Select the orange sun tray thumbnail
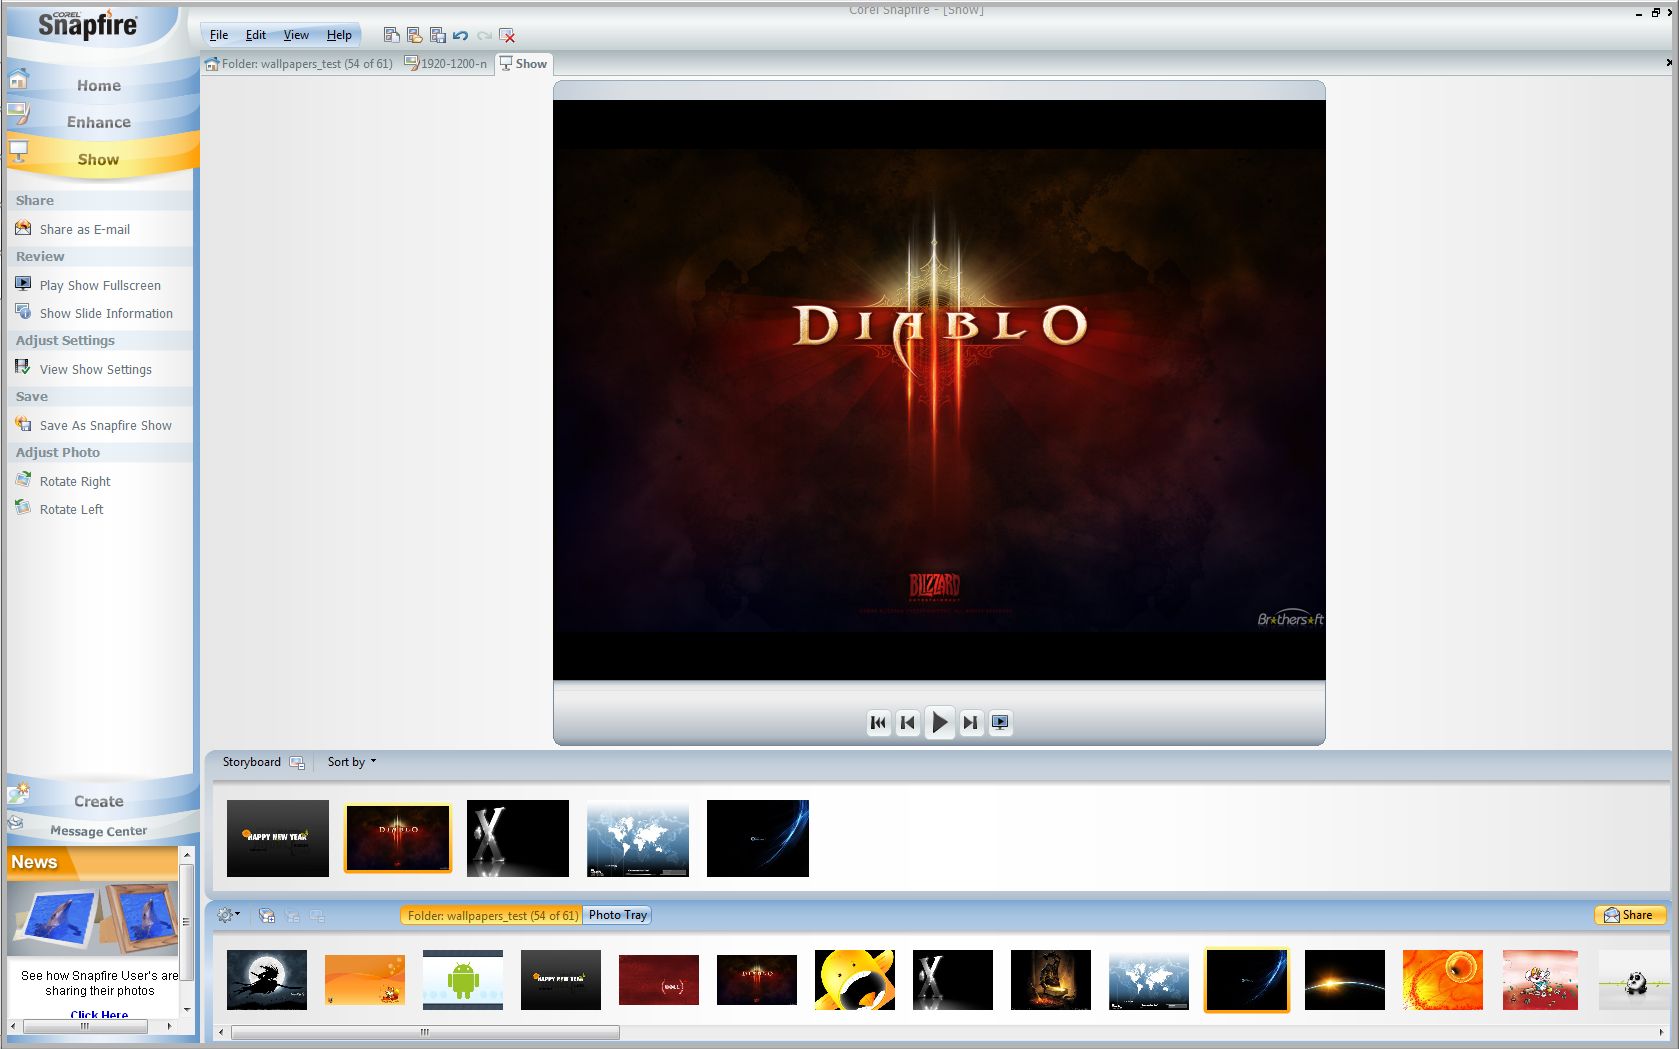1679x1049 pixels. 1443,980
